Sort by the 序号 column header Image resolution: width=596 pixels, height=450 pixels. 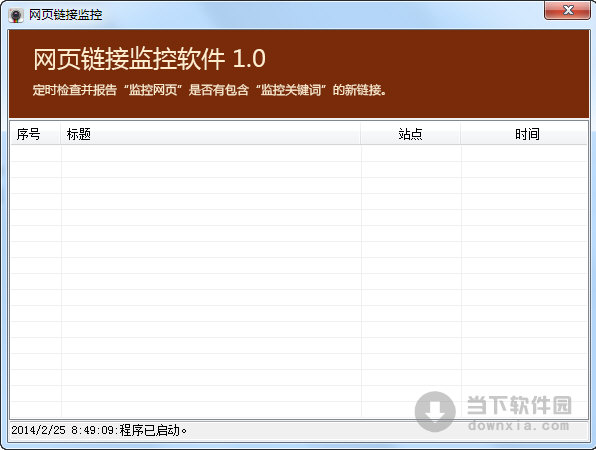[x=35, y=134]
